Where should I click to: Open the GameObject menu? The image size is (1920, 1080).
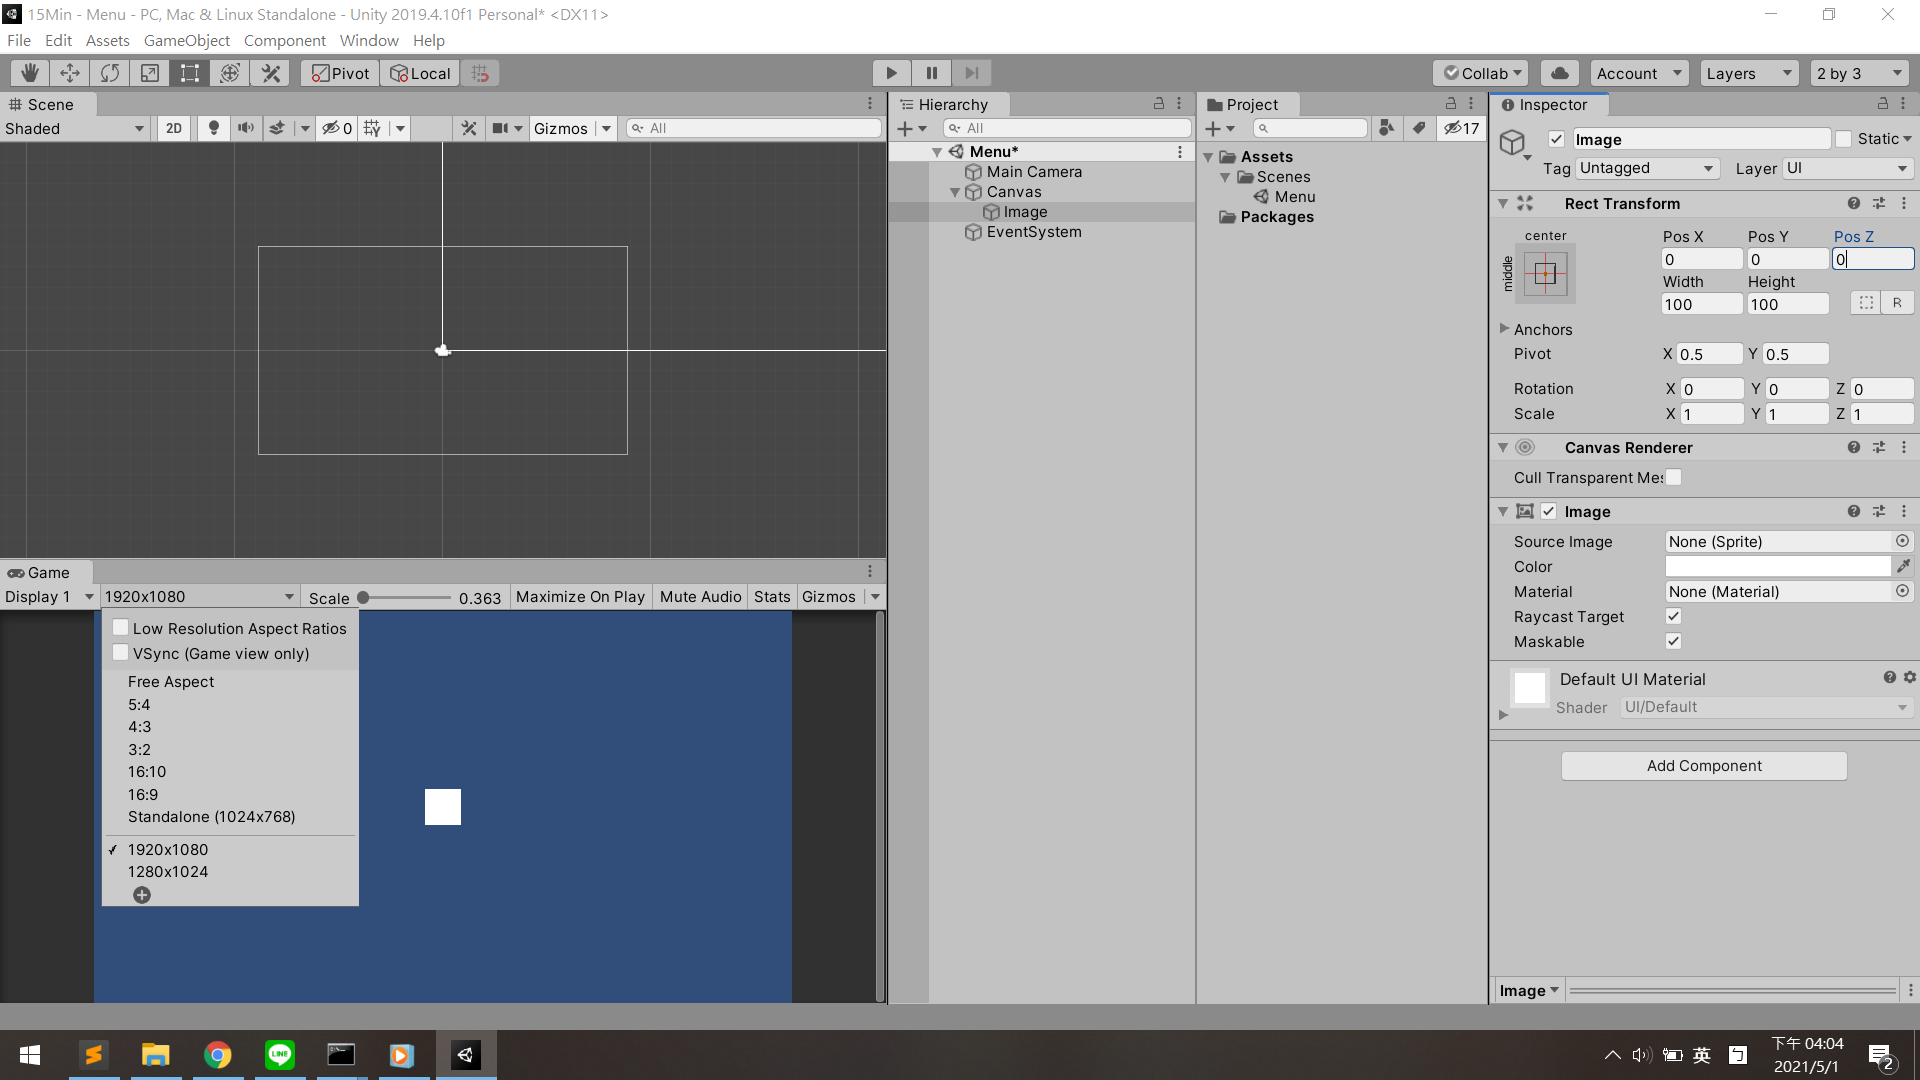click(x=187, y=41)
